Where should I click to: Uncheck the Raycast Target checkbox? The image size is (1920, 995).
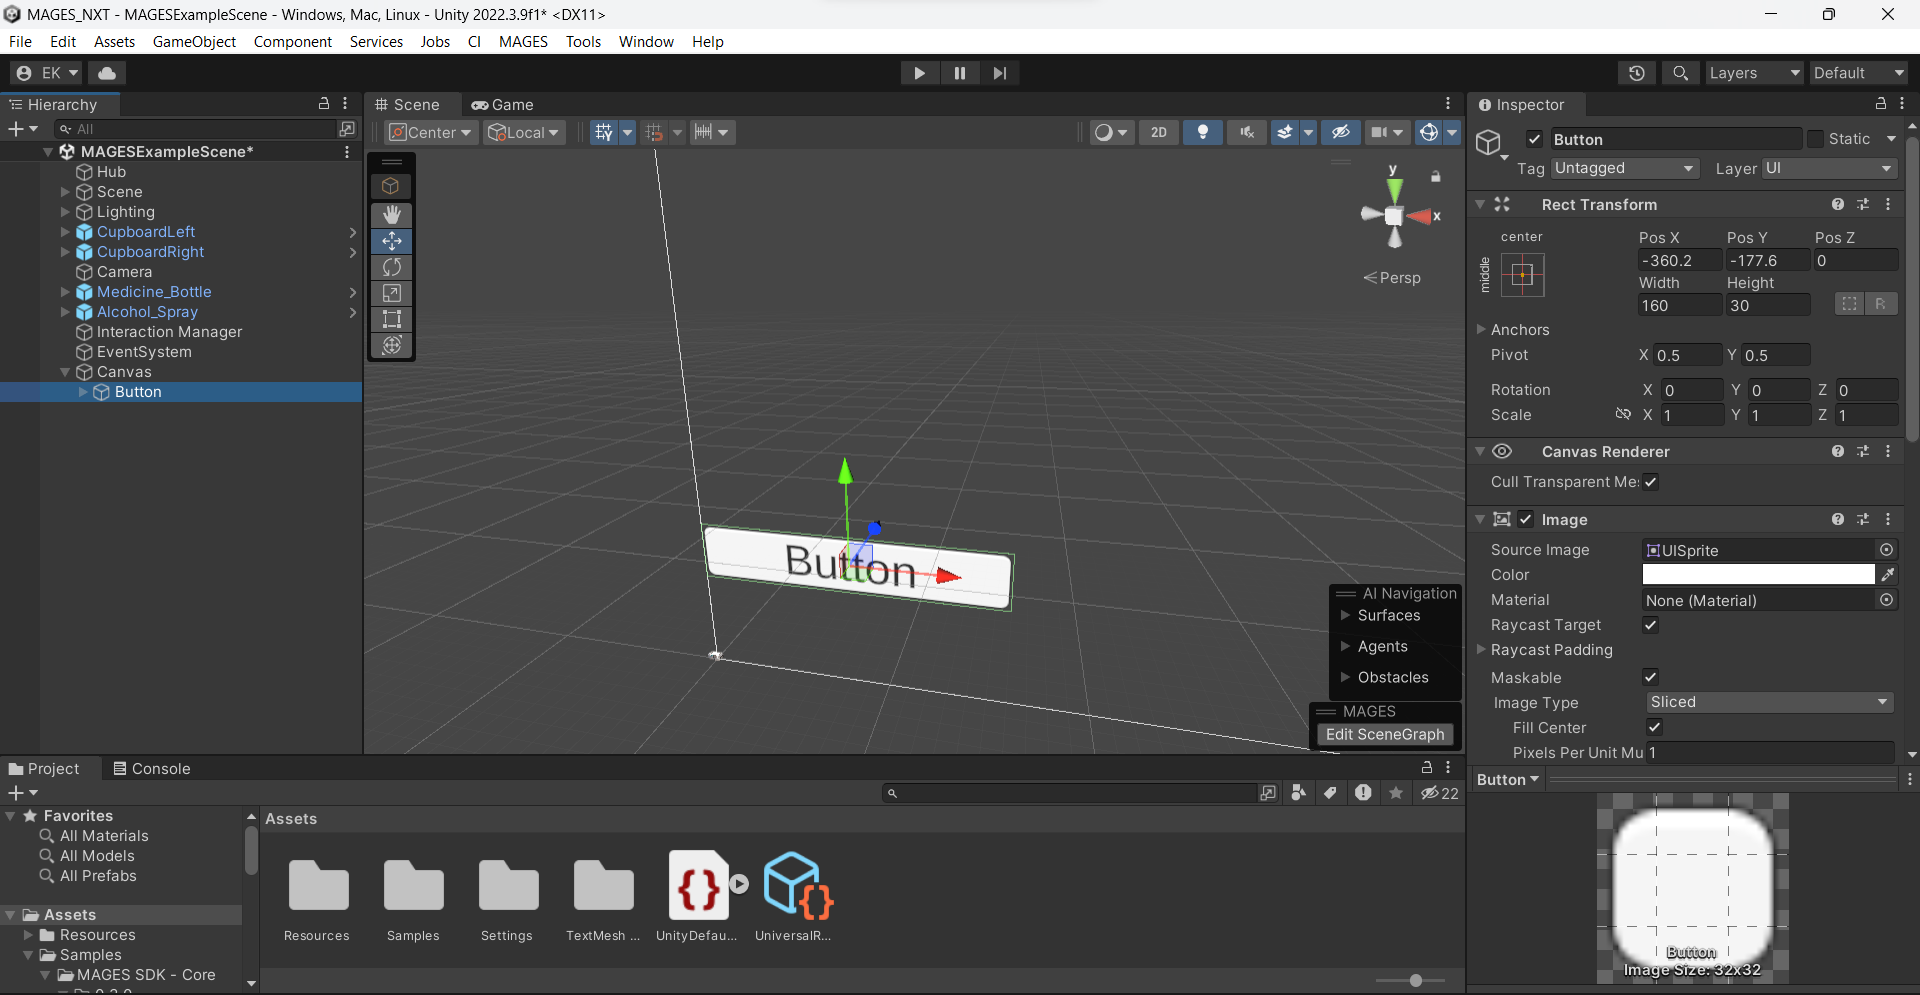(x=1650, y=625)
